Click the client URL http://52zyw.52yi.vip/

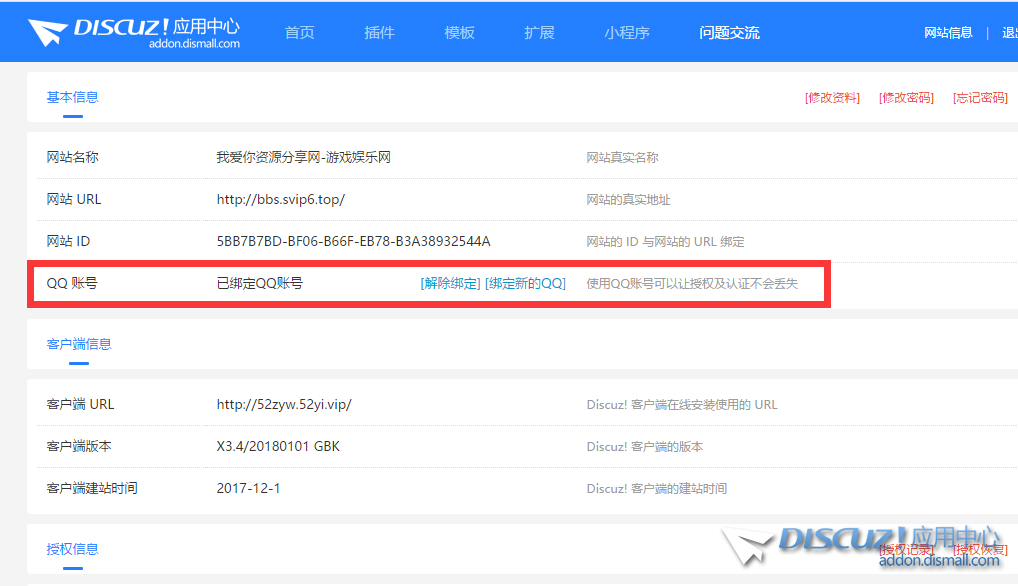(x=284, y=404)
